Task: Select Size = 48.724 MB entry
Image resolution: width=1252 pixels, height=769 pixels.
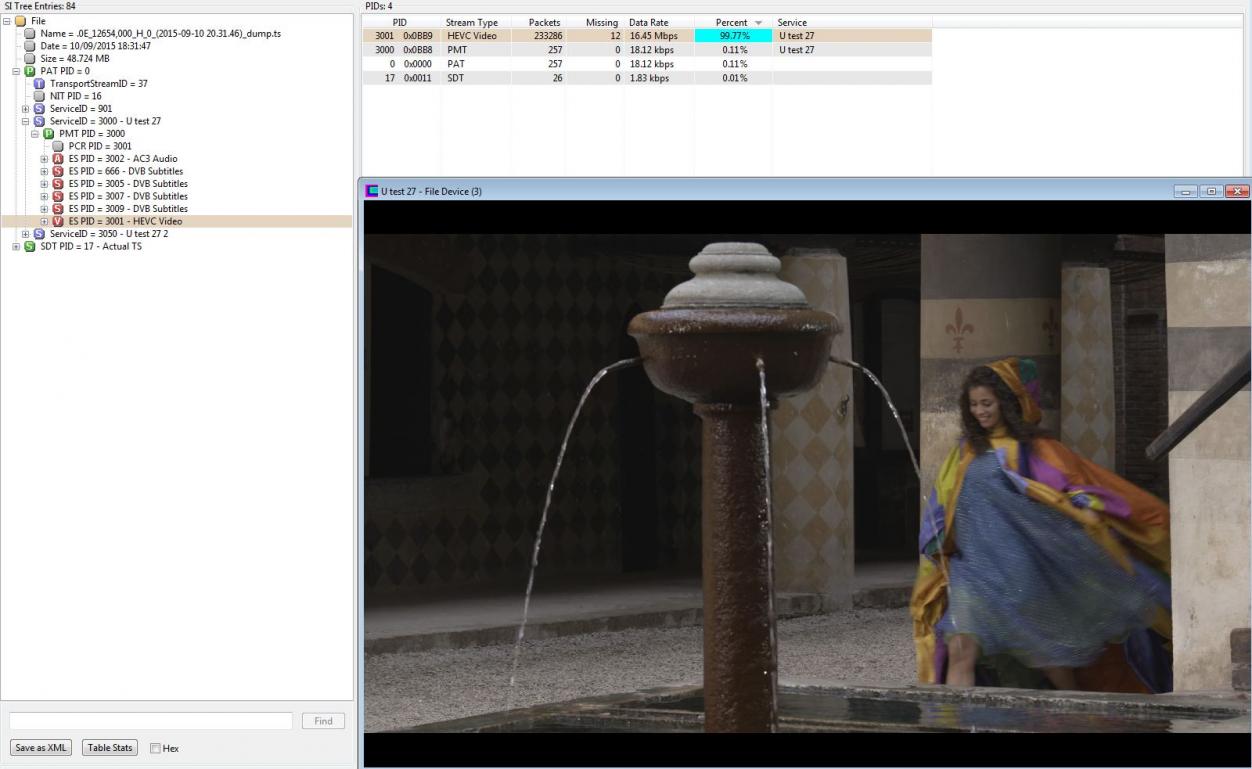Action: point(75,58)
